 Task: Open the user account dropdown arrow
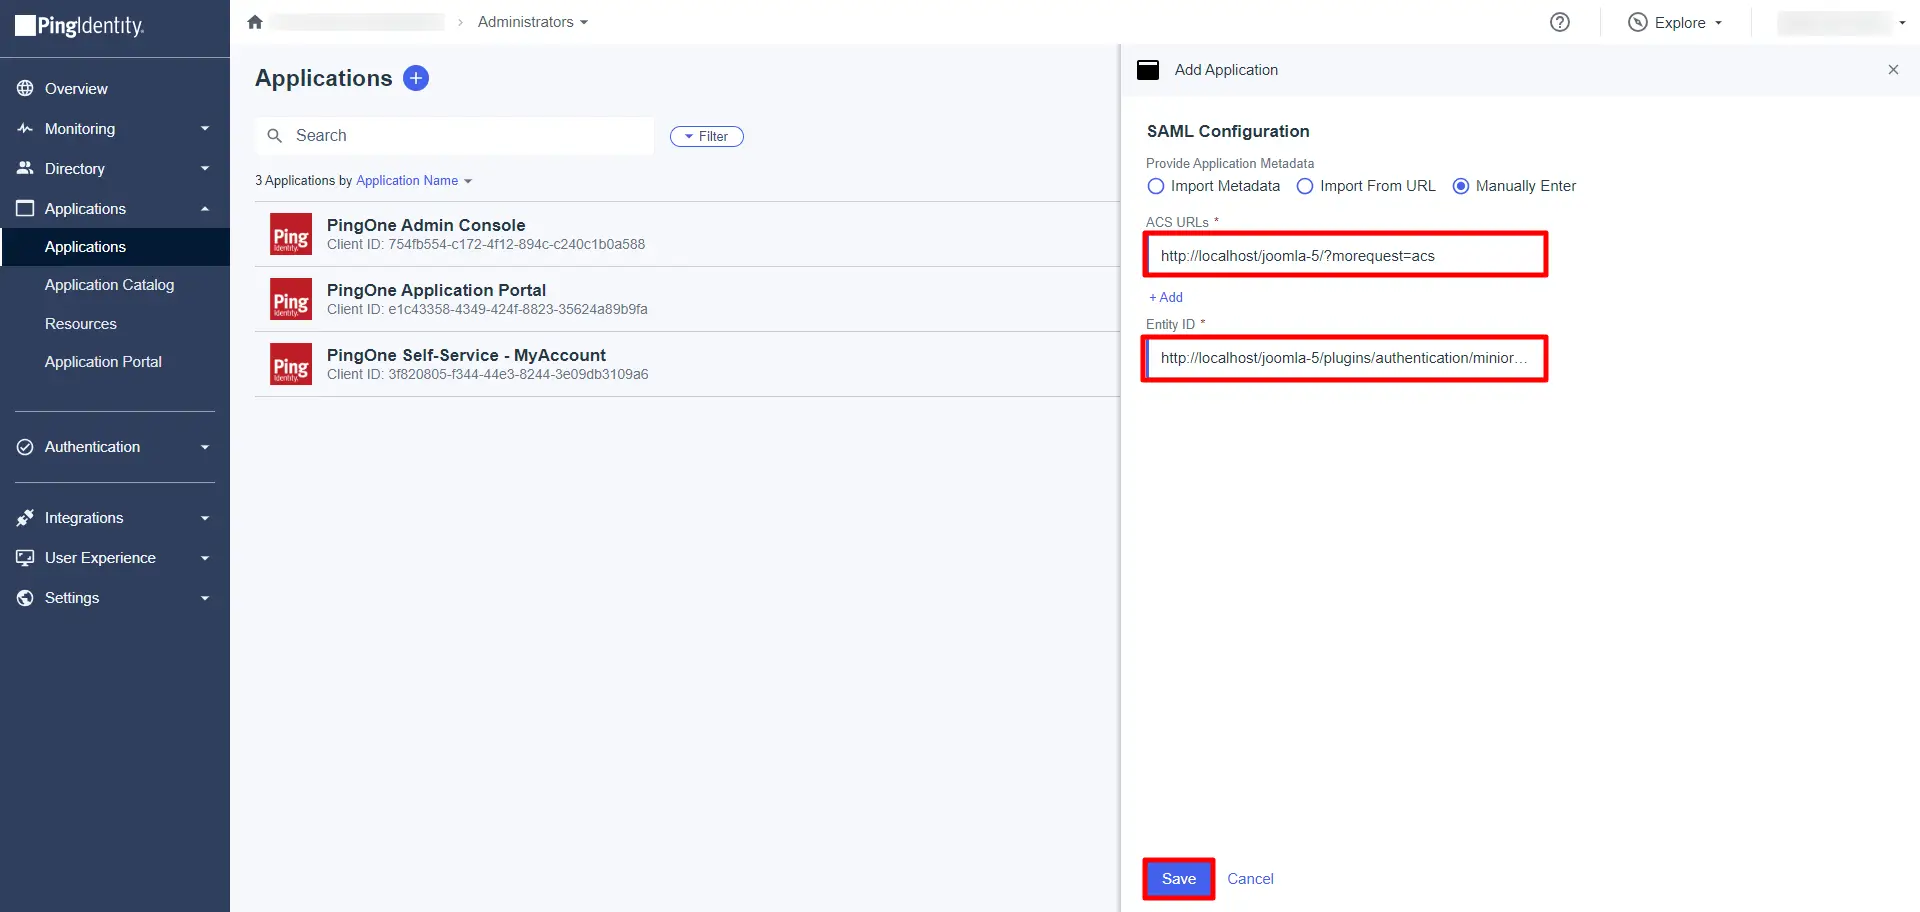coord(1902,22)
